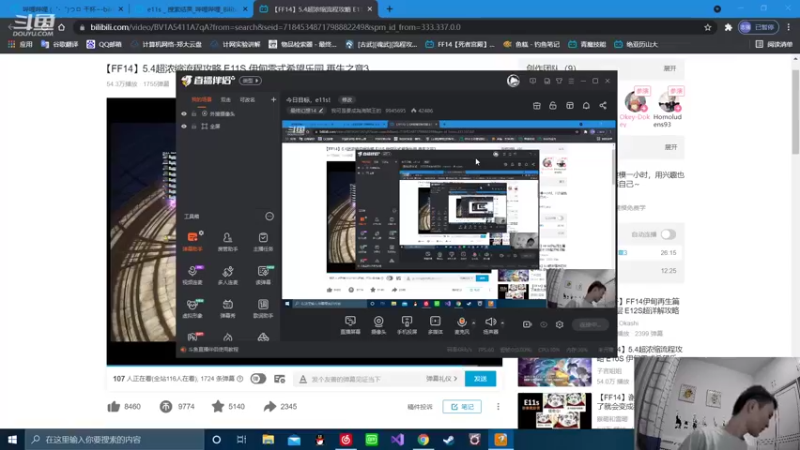Open the Chrome three-dot menu
Viewport: 800px width, 450px height.
(789, 28)
